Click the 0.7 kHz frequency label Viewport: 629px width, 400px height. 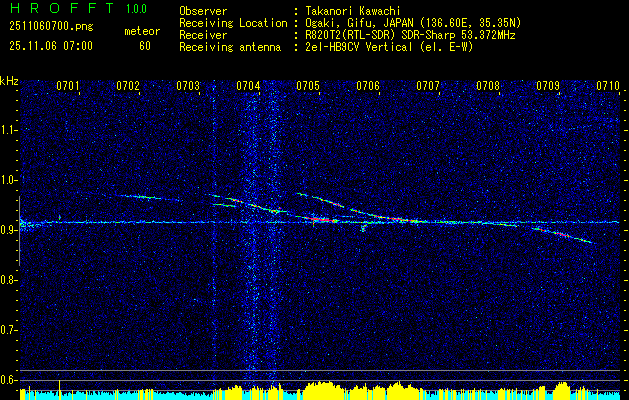pos(7,330)
